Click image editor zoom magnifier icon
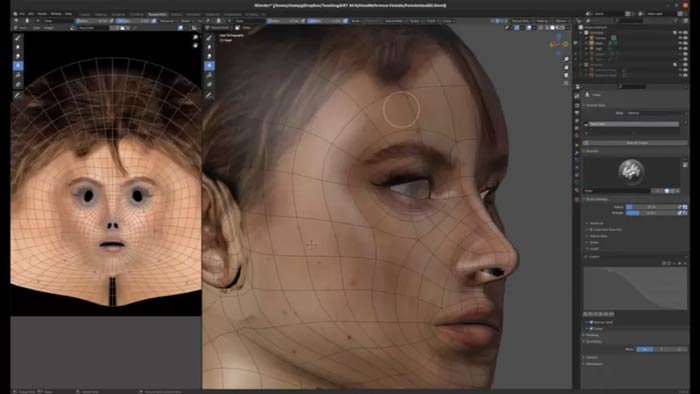 click(195, 37)
